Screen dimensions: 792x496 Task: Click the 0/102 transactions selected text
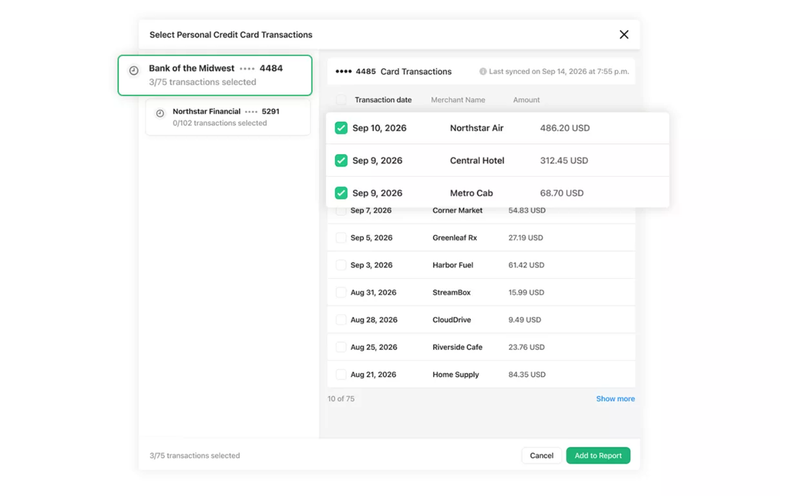220,123
